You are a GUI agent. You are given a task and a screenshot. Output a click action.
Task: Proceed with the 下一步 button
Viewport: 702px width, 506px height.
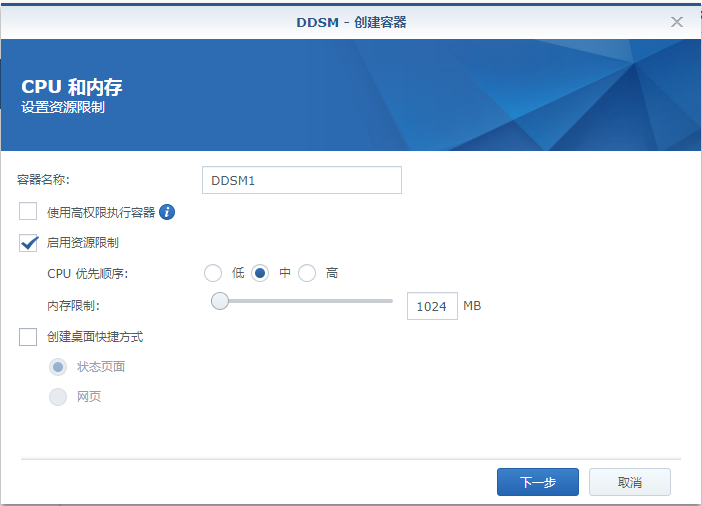[537, 482]
